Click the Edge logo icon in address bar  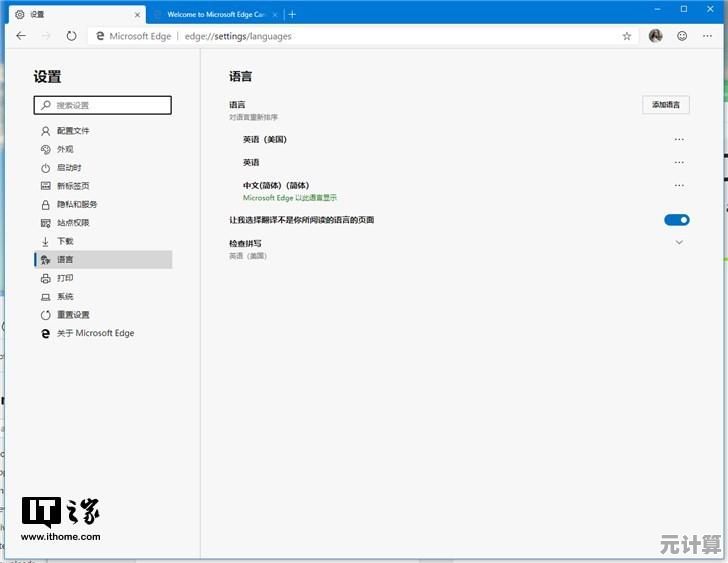pos(100,36)
